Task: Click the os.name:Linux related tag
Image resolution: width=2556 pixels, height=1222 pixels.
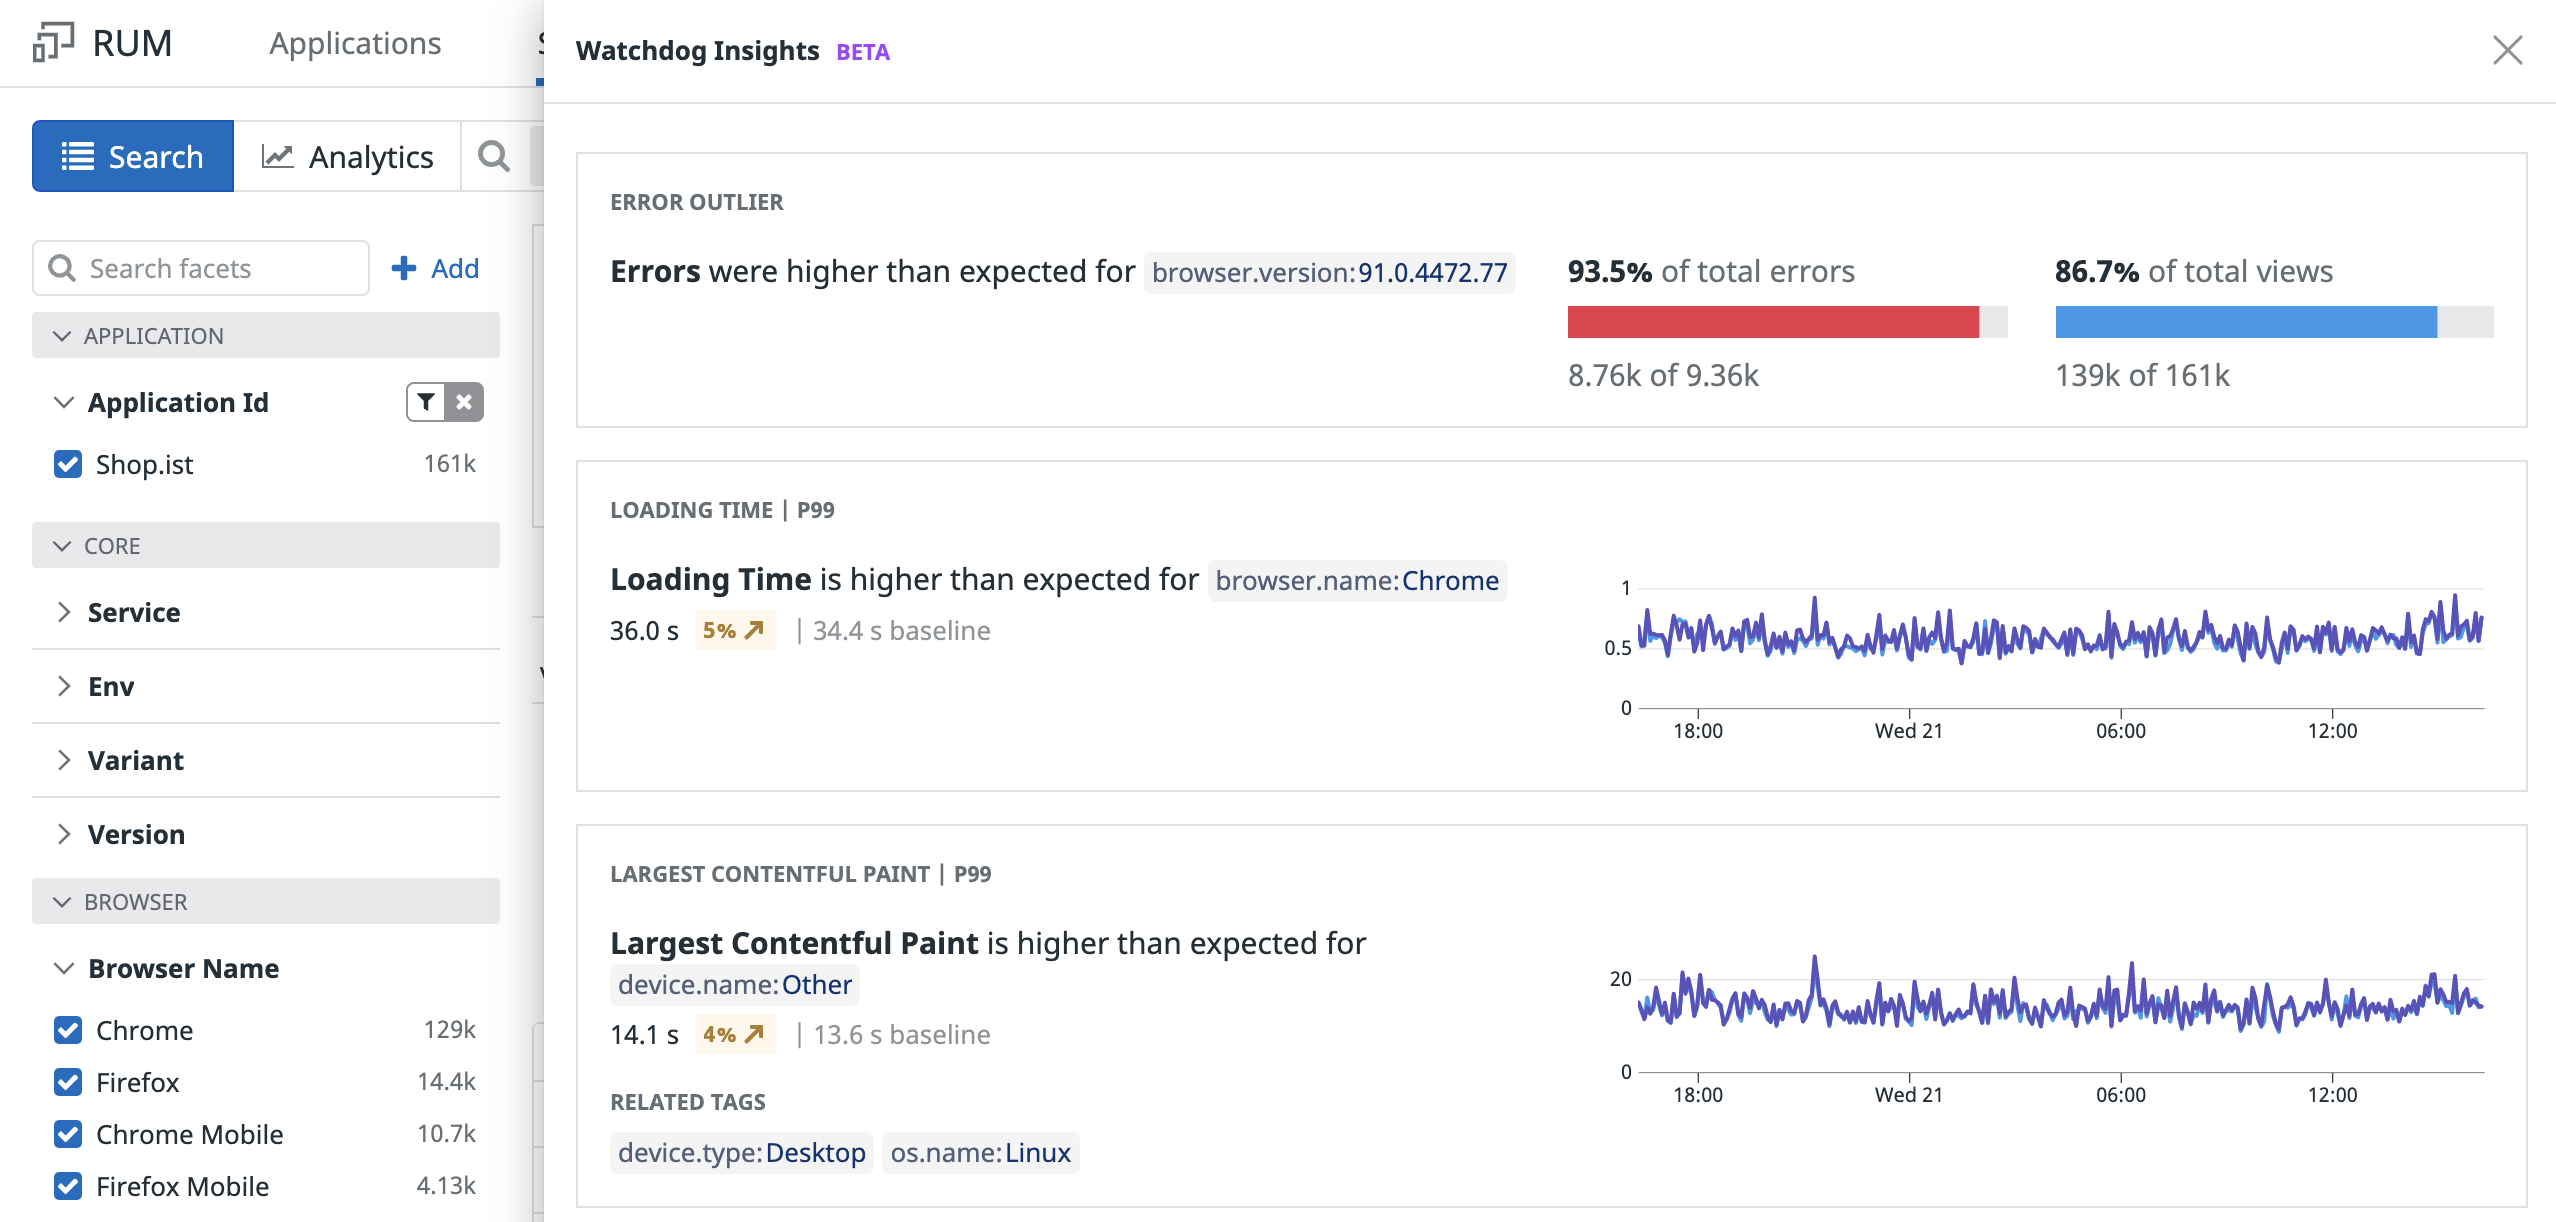Action: (980, 1153)
